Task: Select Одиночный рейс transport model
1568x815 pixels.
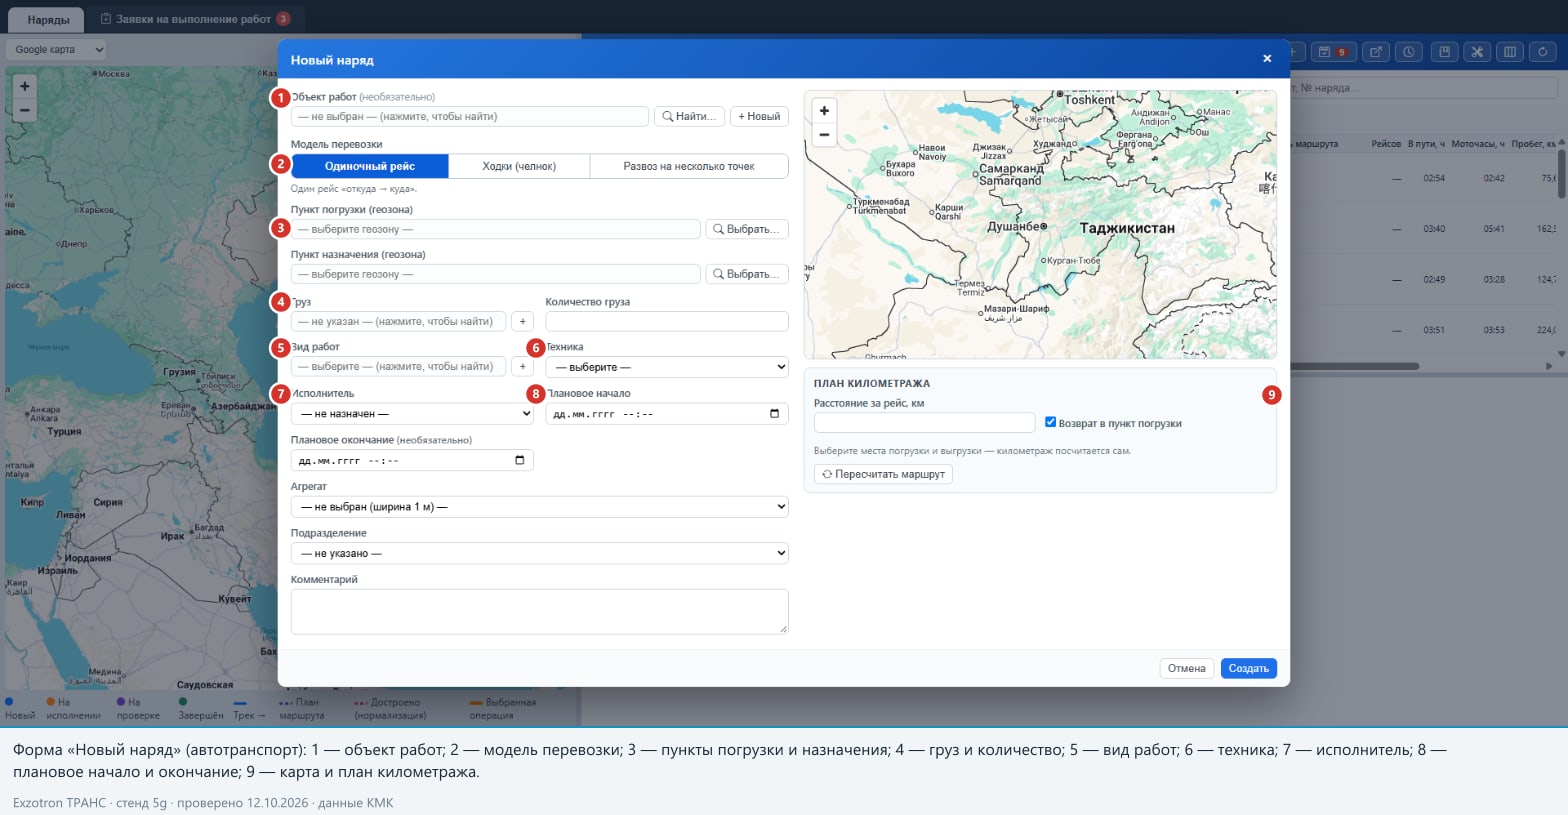Action: [370, 166]
